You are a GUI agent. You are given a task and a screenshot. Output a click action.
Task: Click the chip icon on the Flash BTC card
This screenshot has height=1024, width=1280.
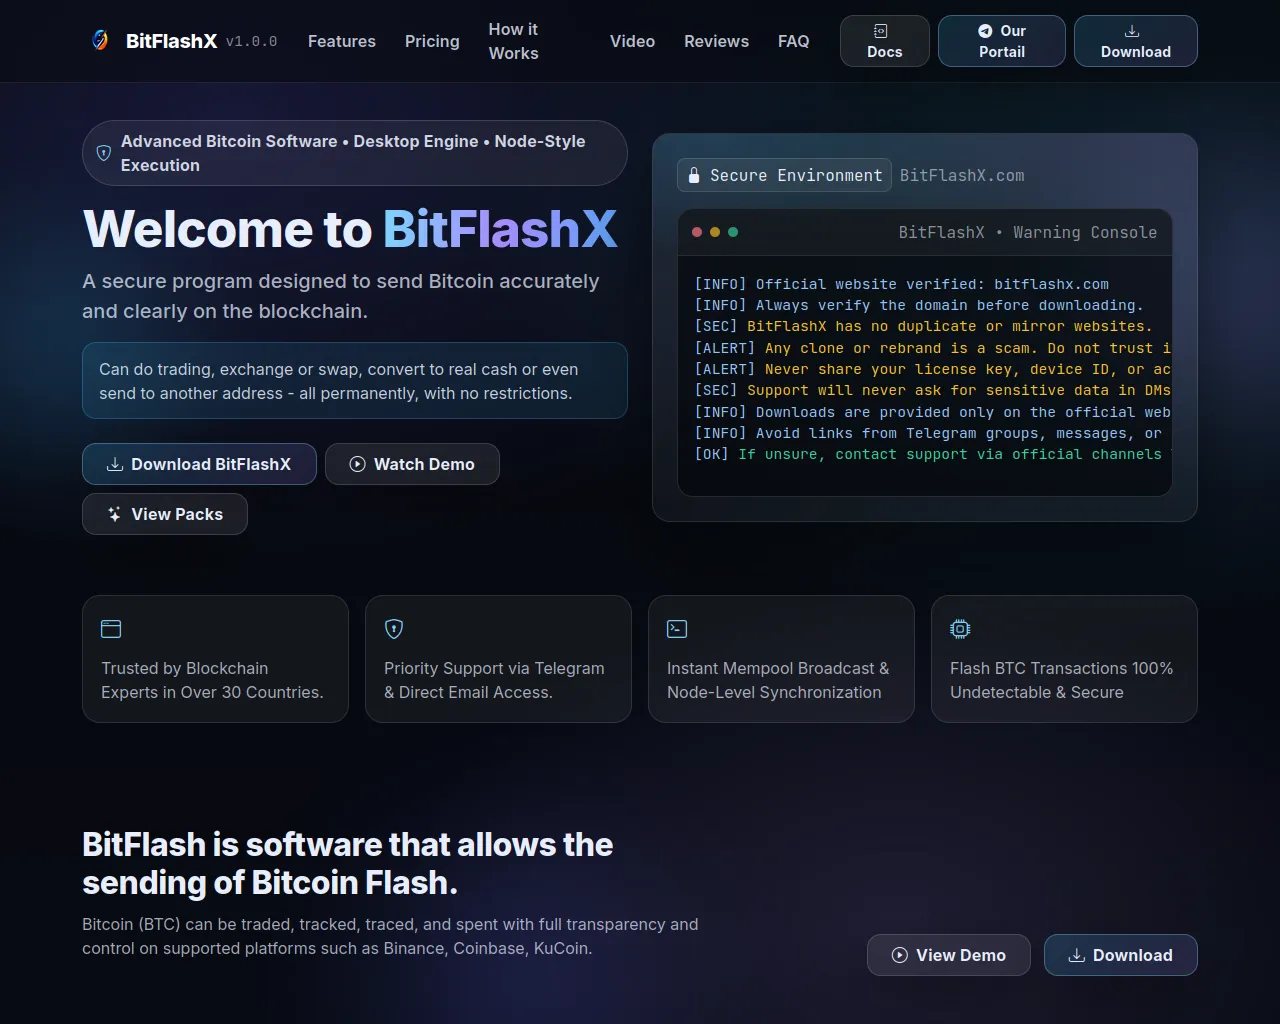[960, 629]
